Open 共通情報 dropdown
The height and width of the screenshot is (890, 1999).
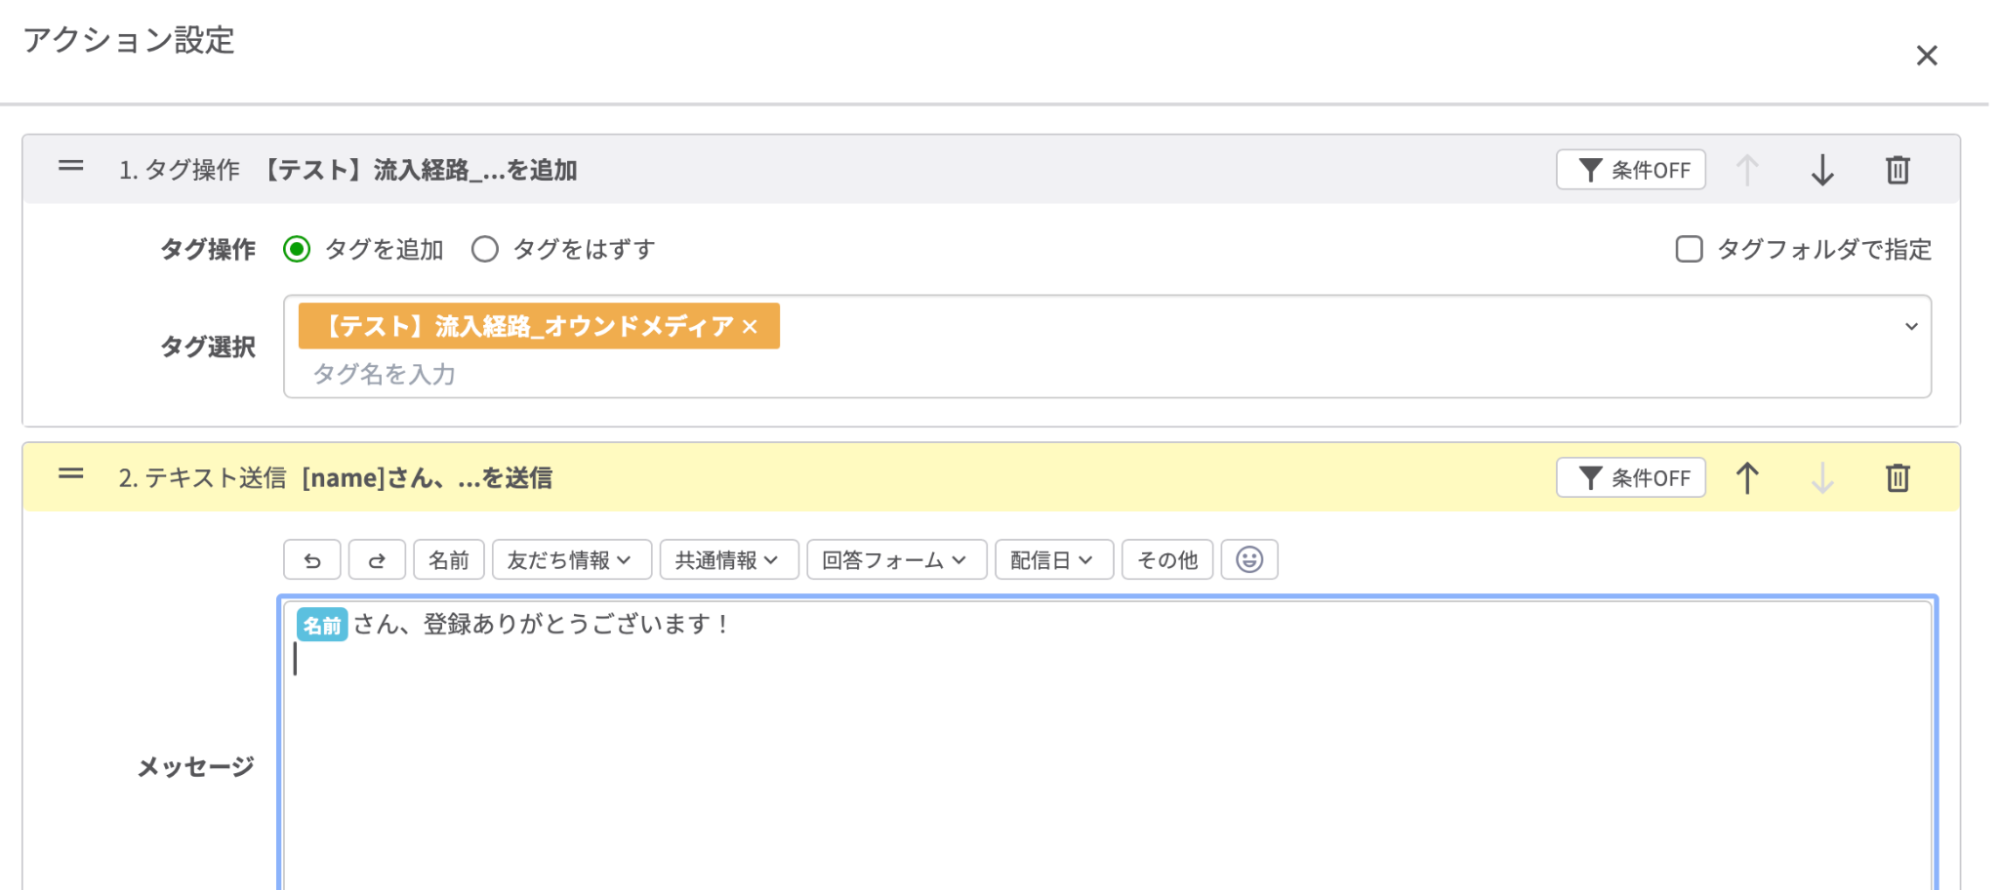[729, 560]
